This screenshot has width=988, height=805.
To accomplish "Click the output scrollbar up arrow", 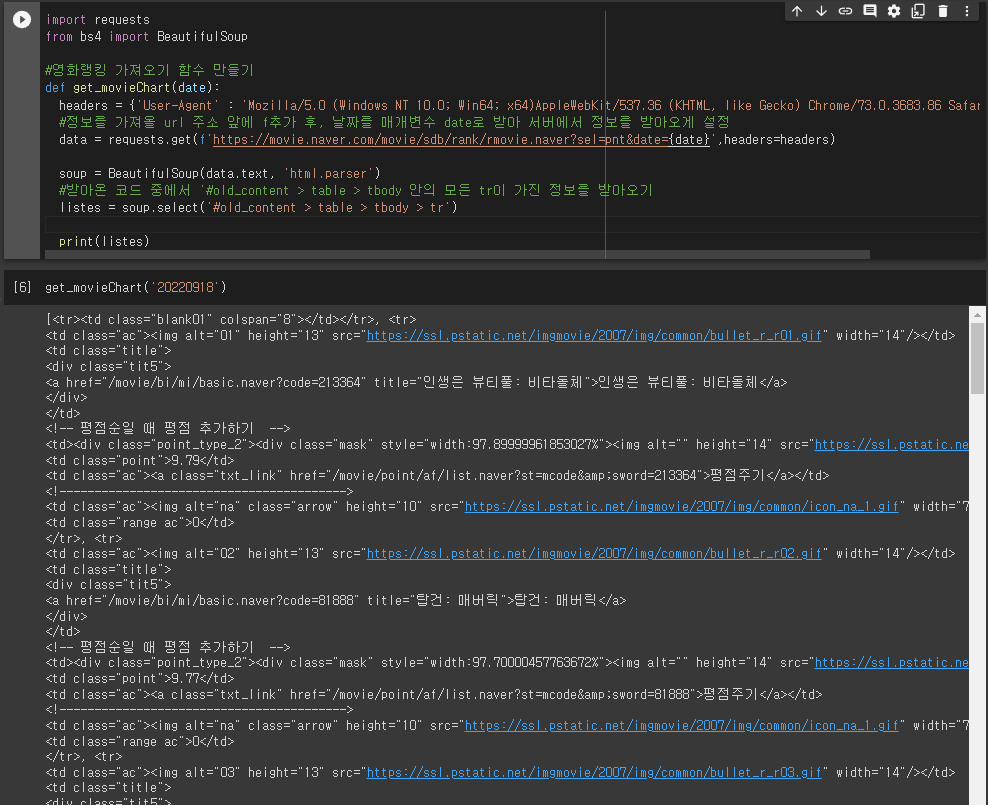I will [977, 314].
